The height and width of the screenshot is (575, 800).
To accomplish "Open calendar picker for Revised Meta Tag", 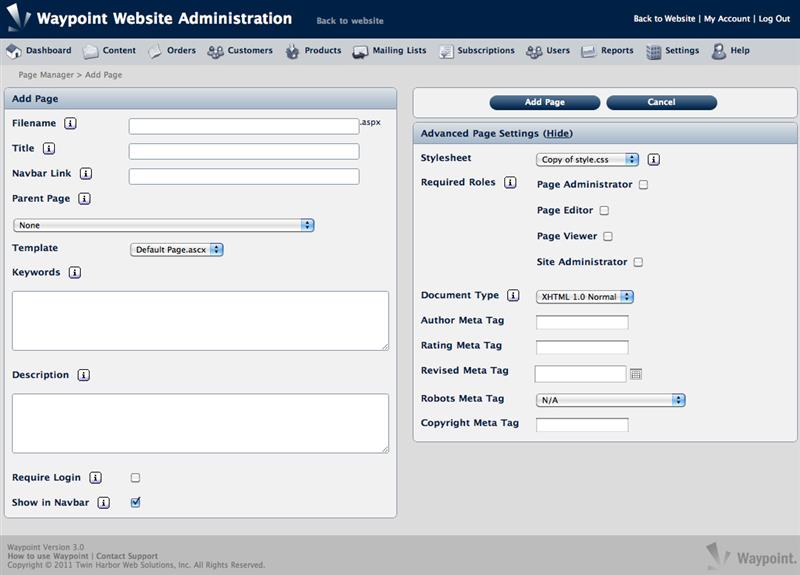I will point(636,374).
